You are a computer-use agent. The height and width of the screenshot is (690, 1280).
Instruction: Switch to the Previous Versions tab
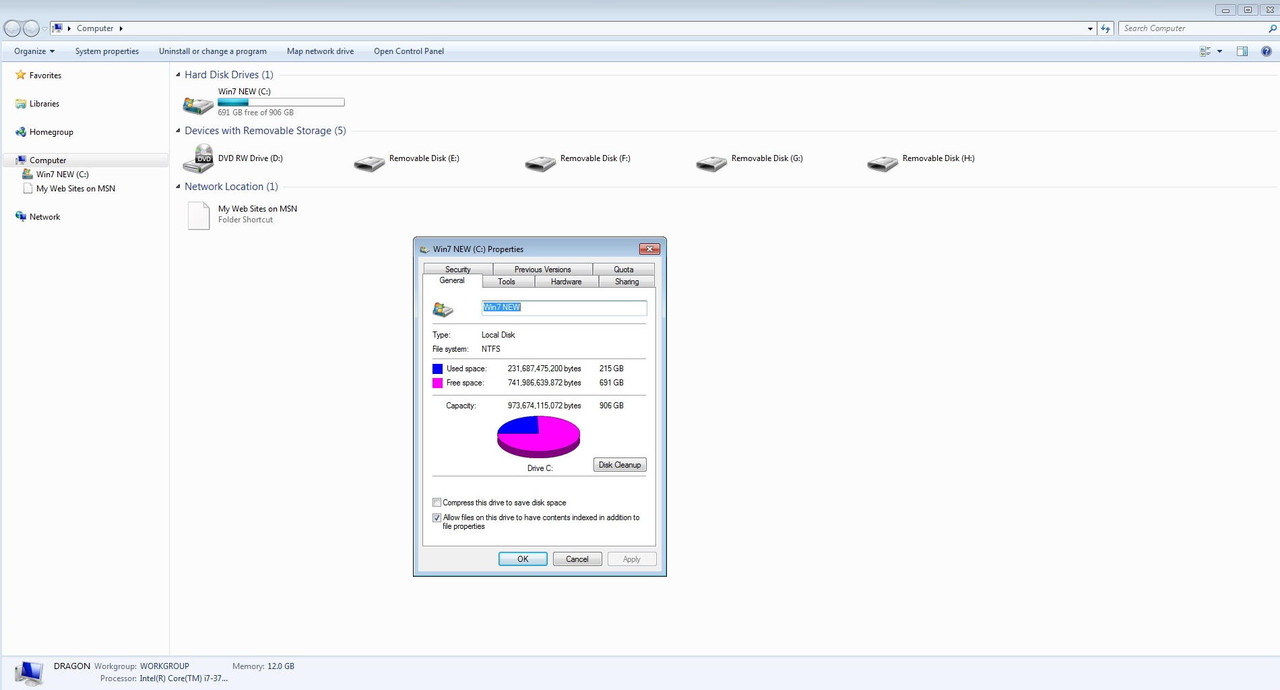[543, 269]
